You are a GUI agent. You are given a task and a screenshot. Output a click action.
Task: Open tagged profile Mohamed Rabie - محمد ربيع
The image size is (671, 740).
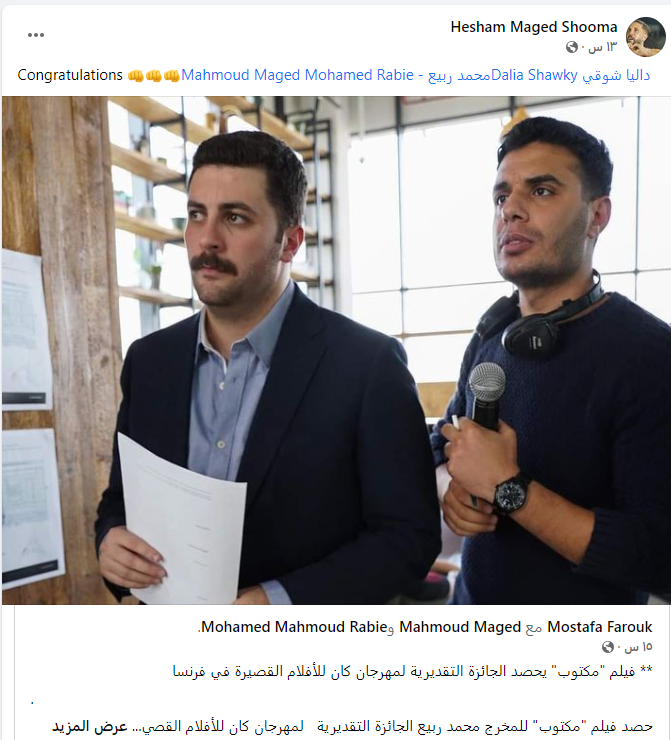[398, 75]
